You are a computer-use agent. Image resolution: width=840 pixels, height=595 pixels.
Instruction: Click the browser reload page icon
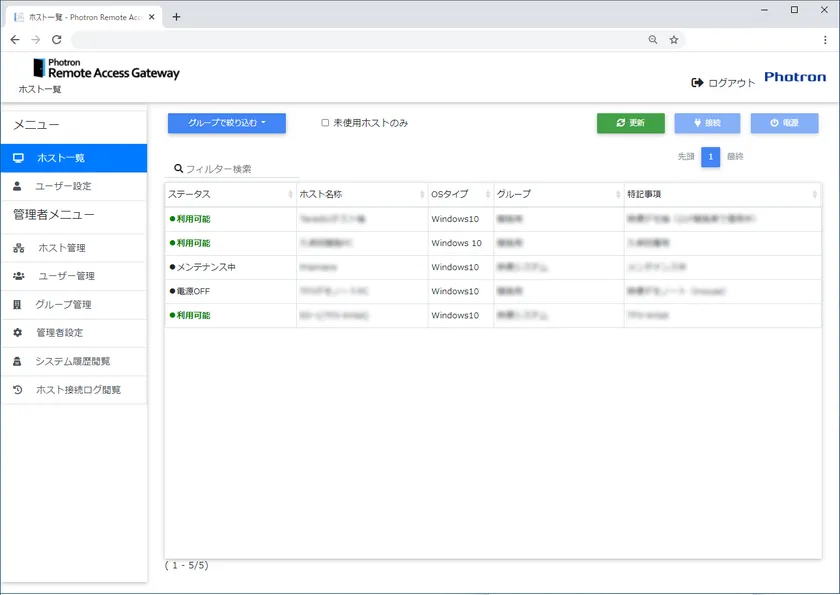pos(57,40)
